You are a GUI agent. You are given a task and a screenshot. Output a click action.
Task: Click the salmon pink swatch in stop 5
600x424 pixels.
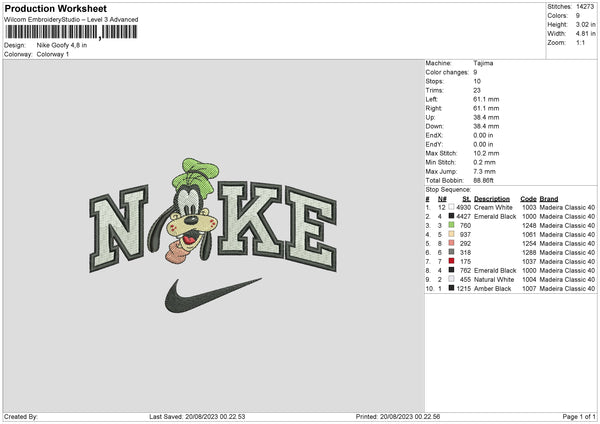452,243
